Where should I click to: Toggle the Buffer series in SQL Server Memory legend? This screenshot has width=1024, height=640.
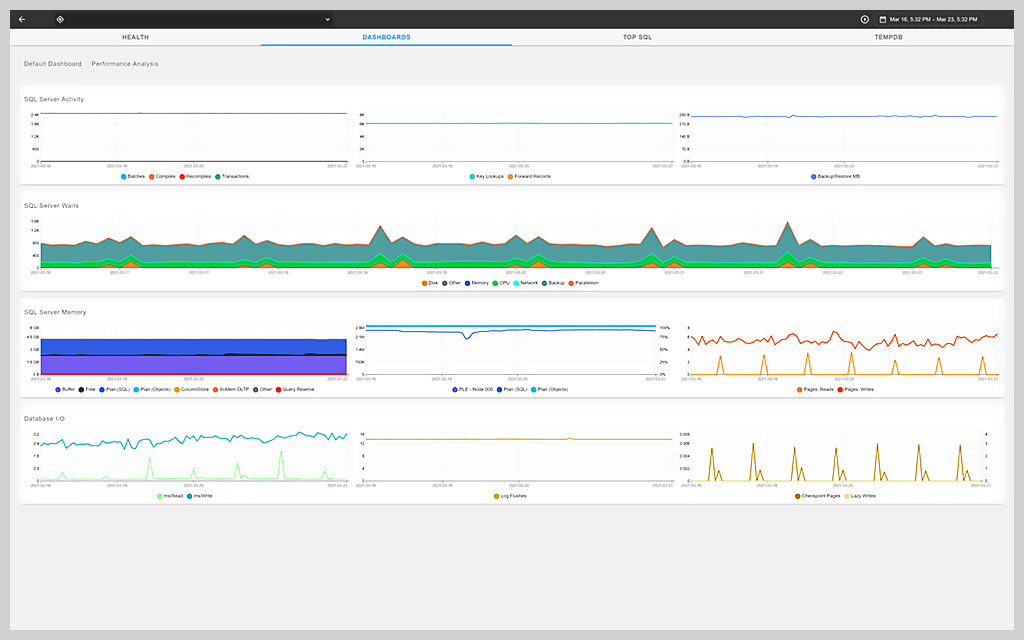pyautogui.click(x=57, y=390)
